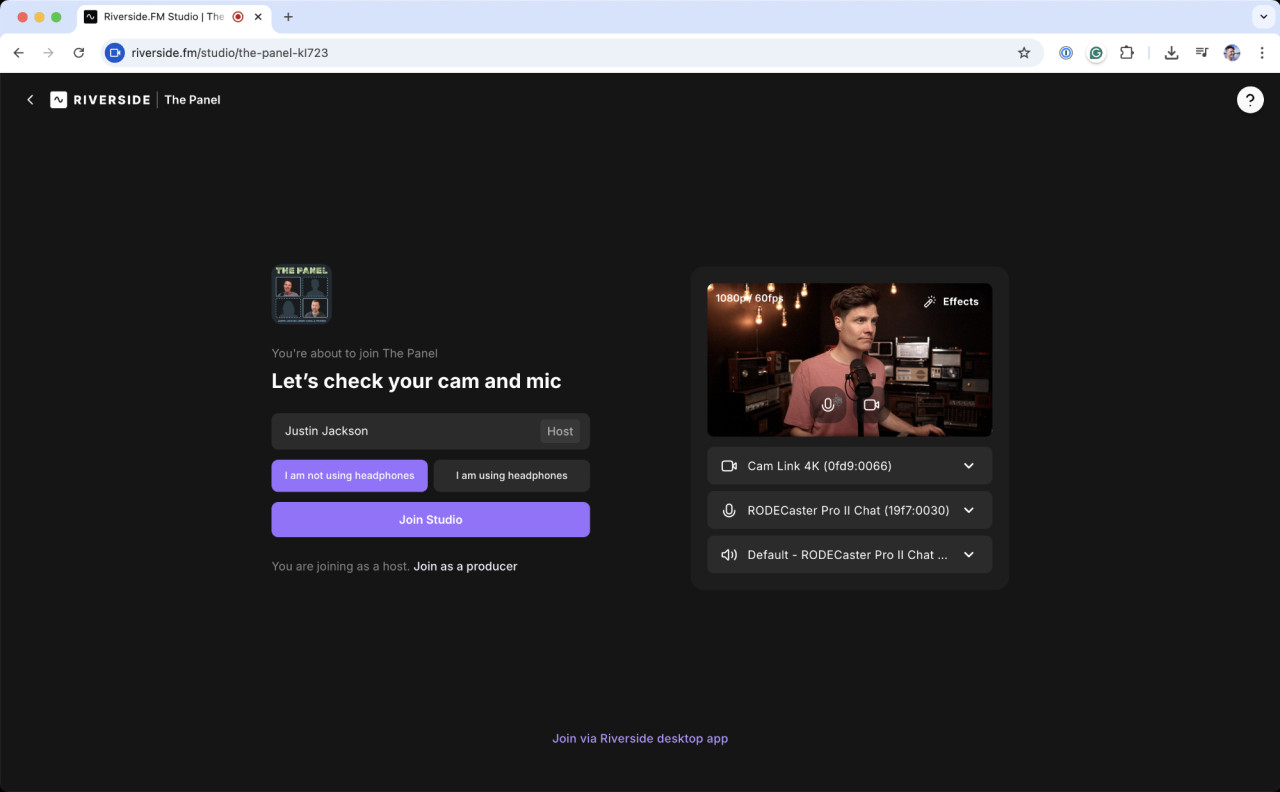The height and width of the screenshot is (792, 1280).
Task: Click the Grammarly extension icon
Action: point(1096,53)
